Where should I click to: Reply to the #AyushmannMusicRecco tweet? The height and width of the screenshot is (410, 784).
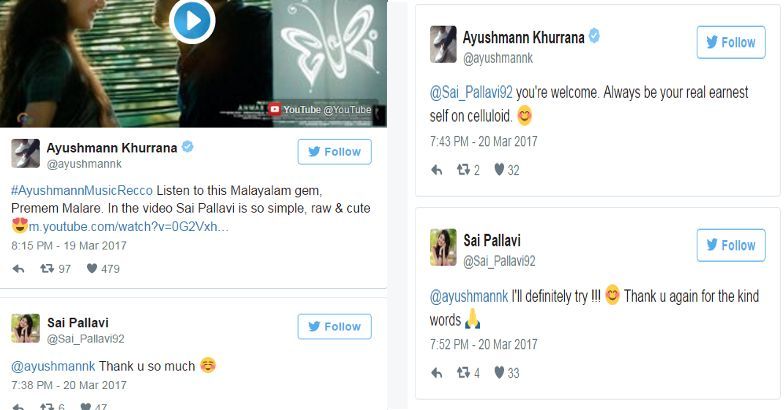pos(18,269)
